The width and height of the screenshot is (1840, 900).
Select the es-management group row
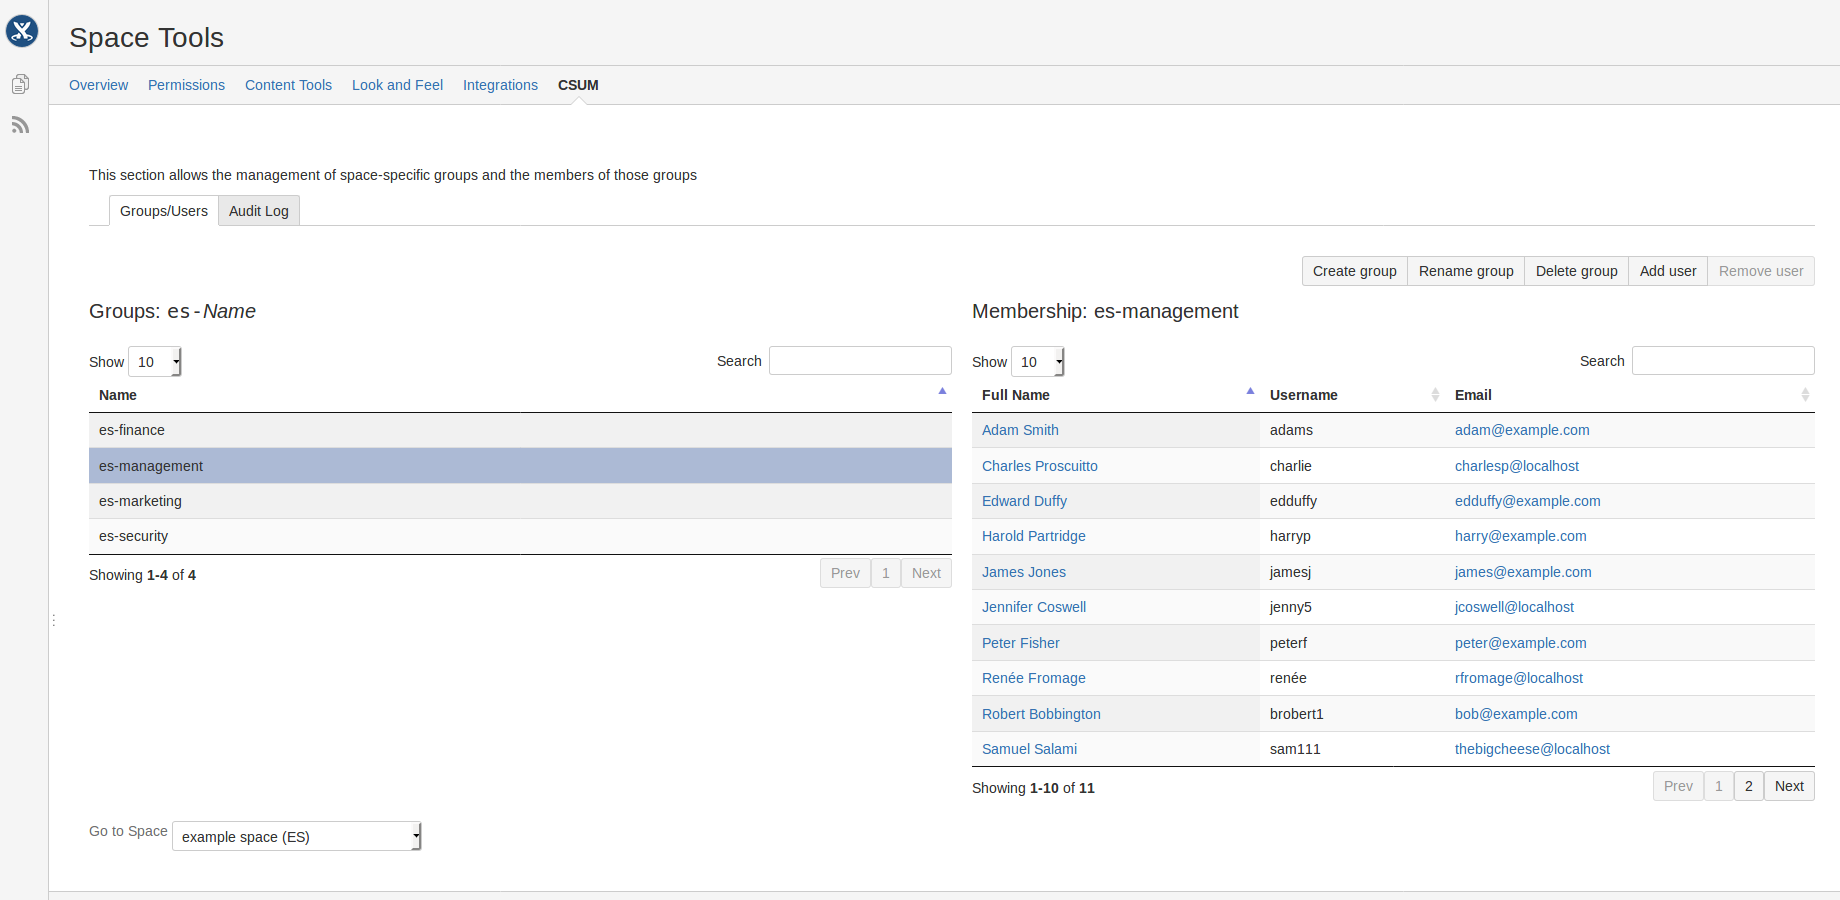(520, 466)
